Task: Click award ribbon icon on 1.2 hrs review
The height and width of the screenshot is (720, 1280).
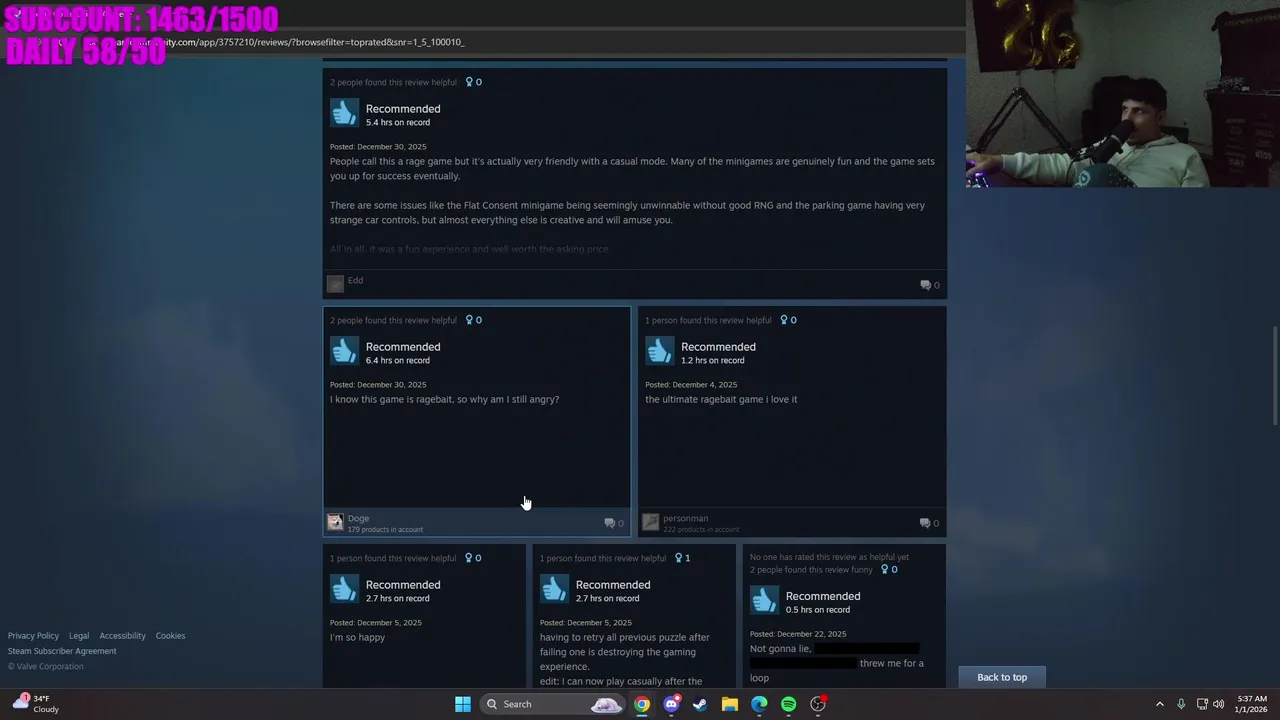Action: pyautogui.click(x=784, y=320)
